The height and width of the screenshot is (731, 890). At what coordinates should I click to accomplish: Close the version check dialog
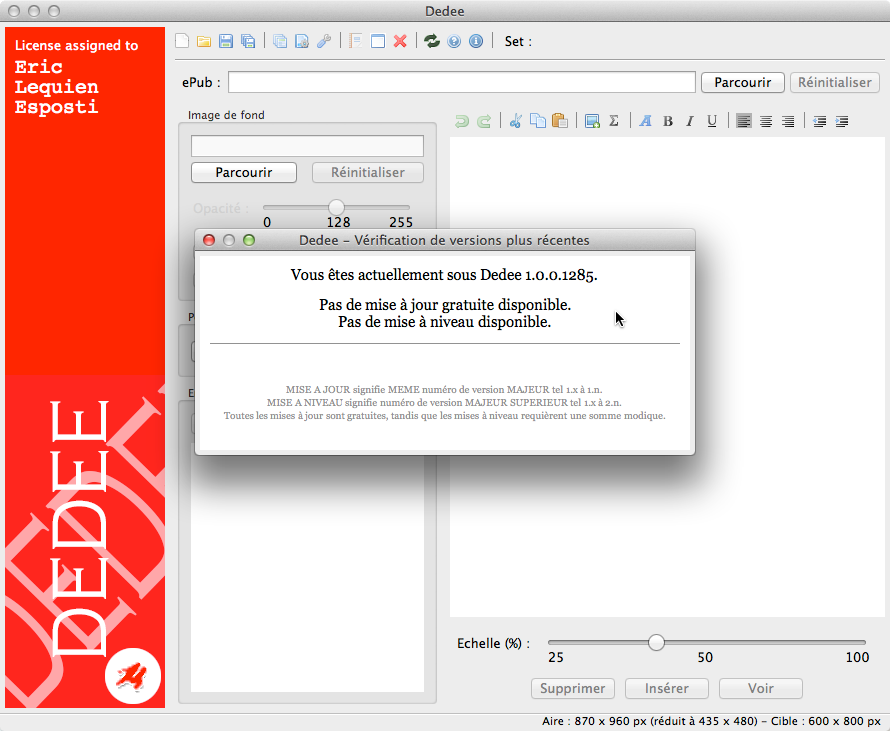209,240
